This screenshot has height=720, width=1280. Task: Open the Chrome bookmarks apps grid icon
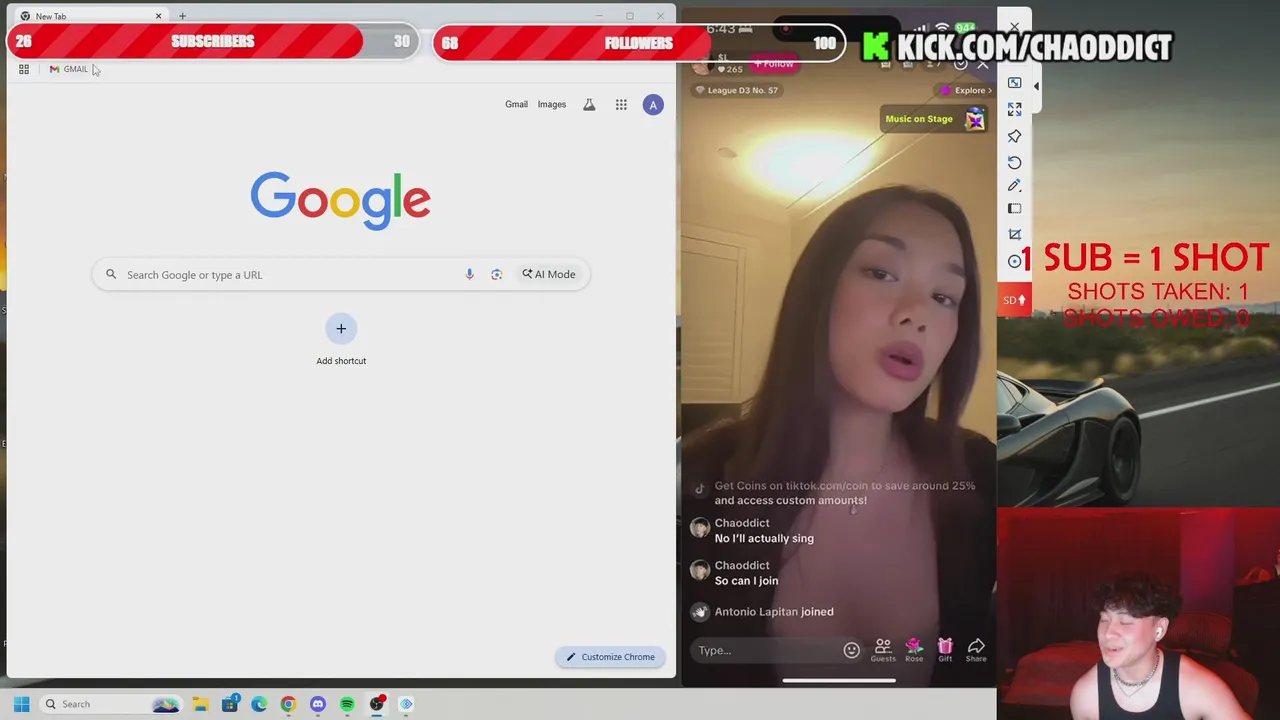tap(24, 69)
